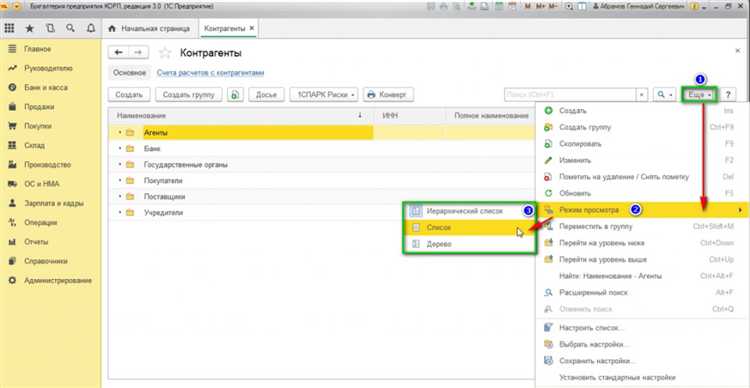The height and width of the screenshot is (388, 750).
Task: Open the 1СПАРК Риски dropdown
Action: tap(324, 95)
